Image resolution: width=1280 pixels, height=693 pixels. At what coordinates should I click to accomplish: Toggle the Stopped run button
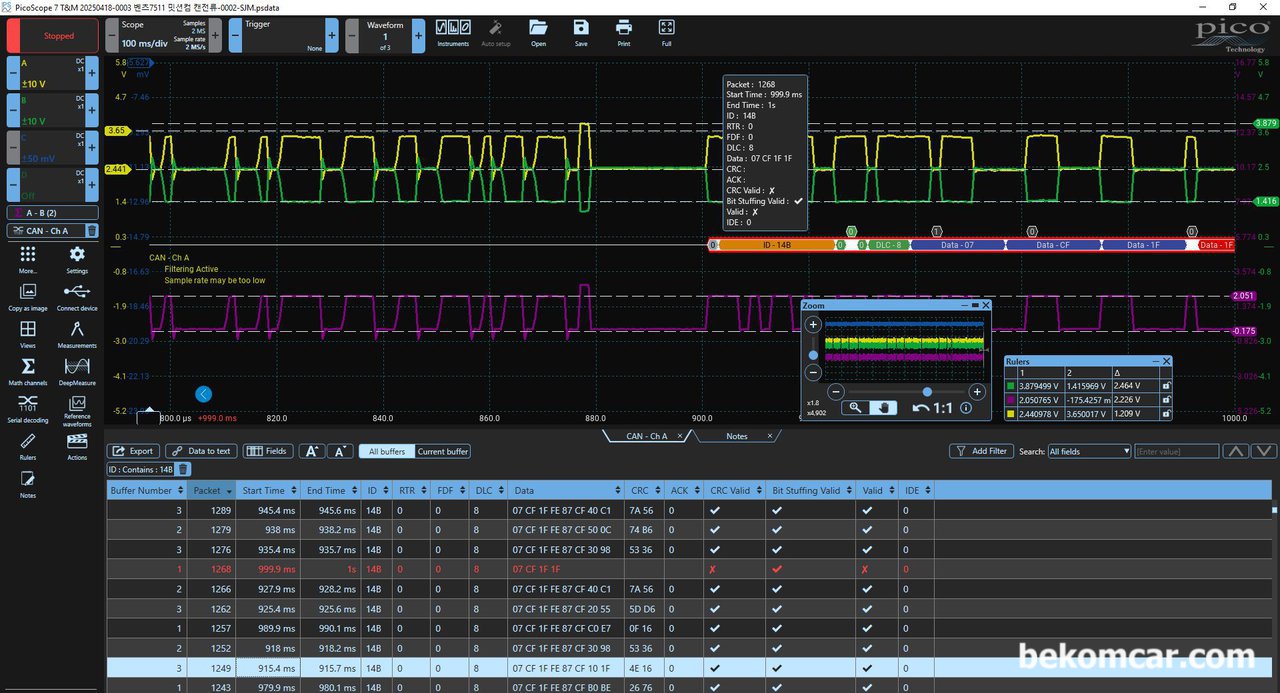point(52,36)
